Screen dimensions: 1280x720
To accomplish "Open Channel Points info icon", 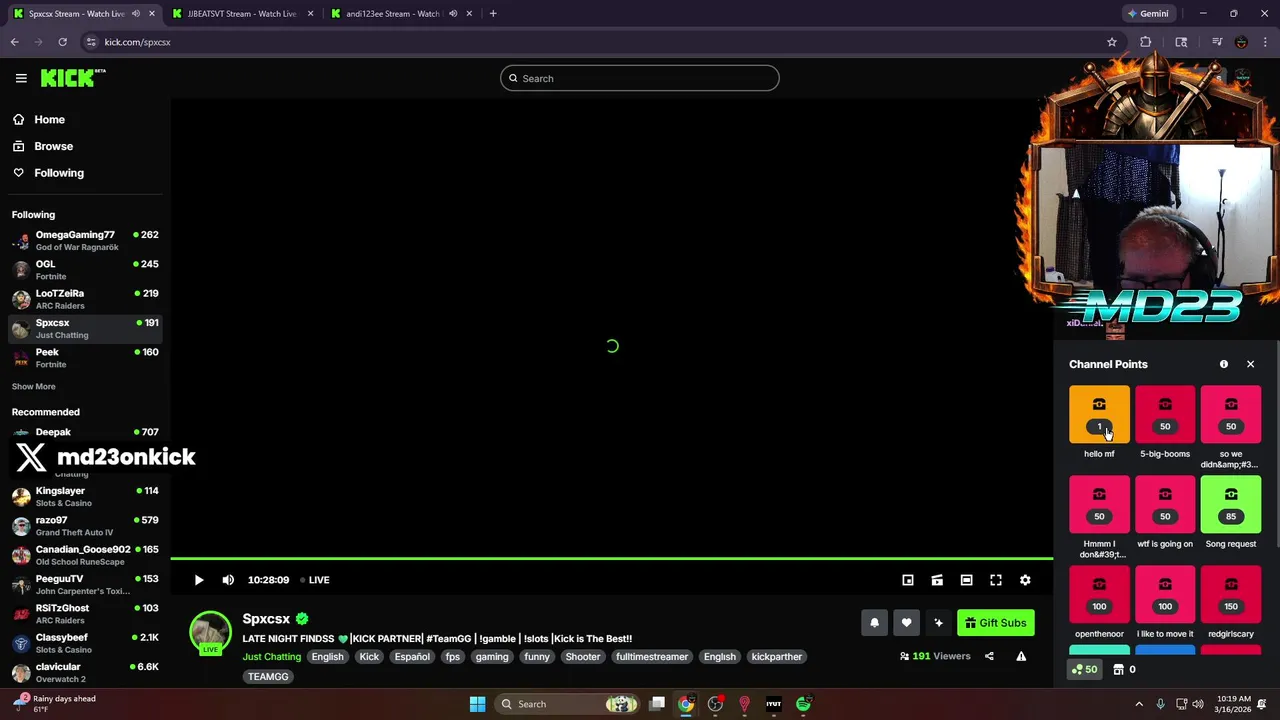I will [1224, 364].
